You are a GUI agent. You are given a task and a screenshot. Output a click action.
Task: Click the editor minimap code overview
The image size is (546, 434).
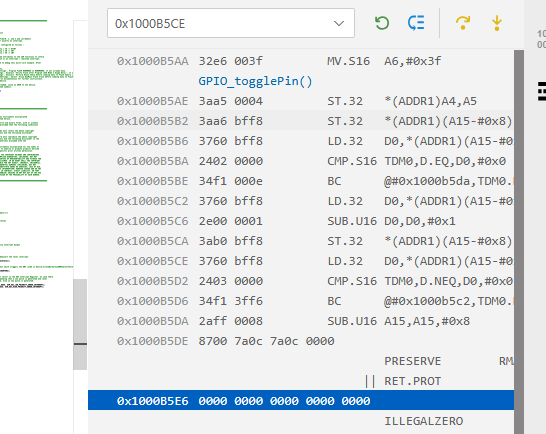(37, 153)
